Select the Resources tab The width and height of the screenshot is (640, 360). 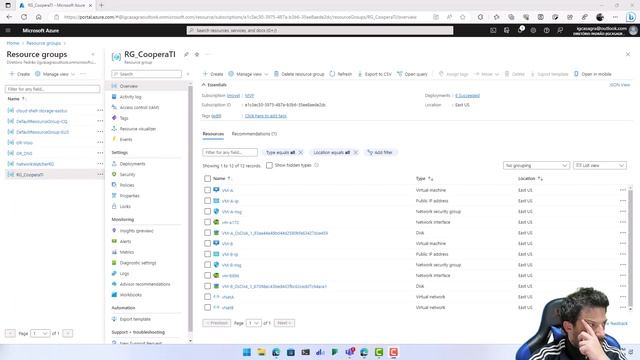pos(213,134)
